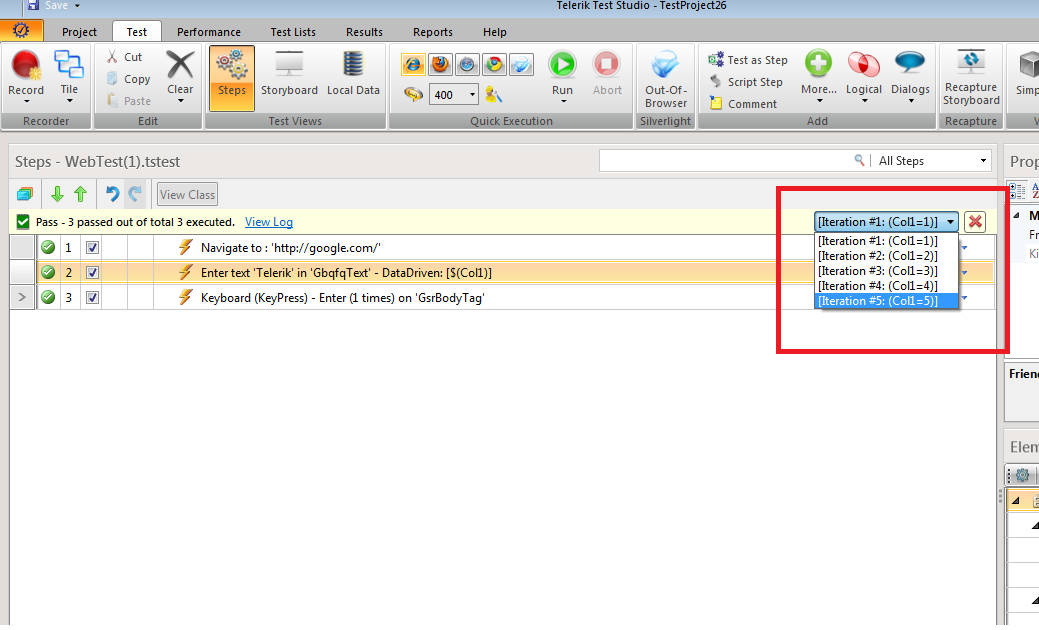Open the Dialogs menu

coord(910,76)
